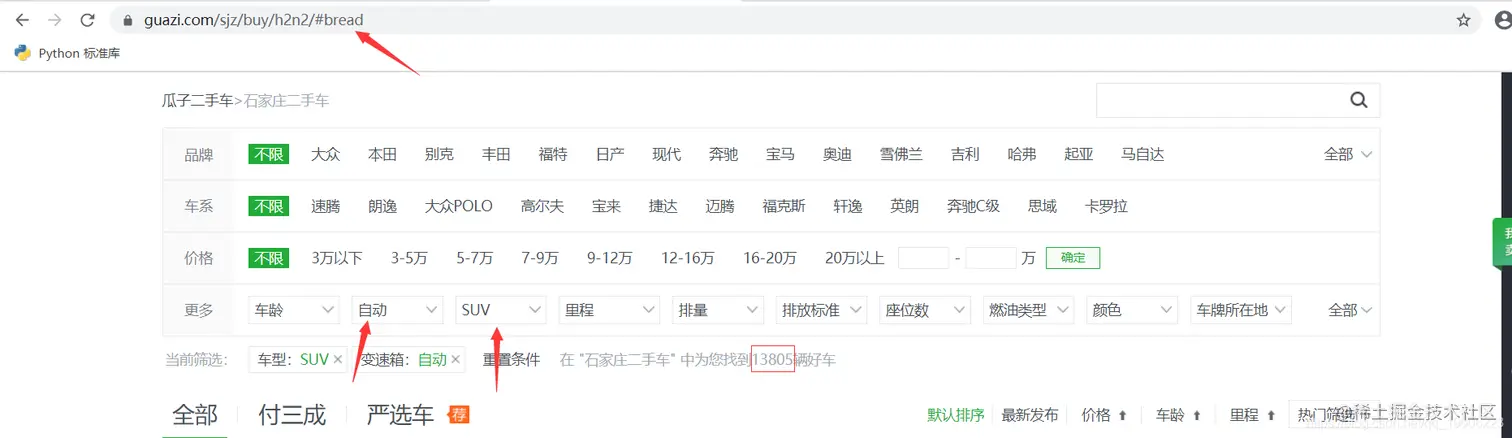The width and height of the screenshot is (1512, 438).
Task: Open the 燃油类型 dropdown
Action: pyautogui.click(x=1029, y=310)
